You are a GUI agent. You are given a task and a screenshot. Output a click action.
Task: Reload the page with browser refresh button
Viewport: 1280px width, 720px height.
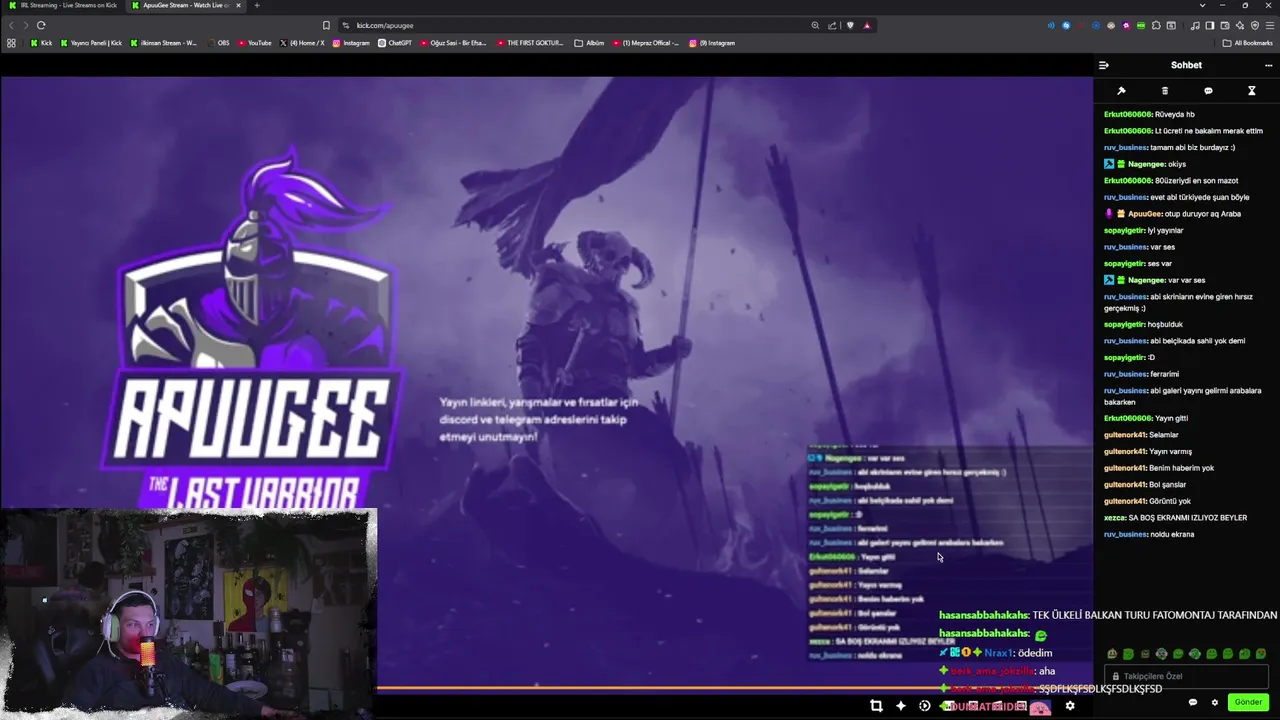pyautogui.click(x=41, y=25)
